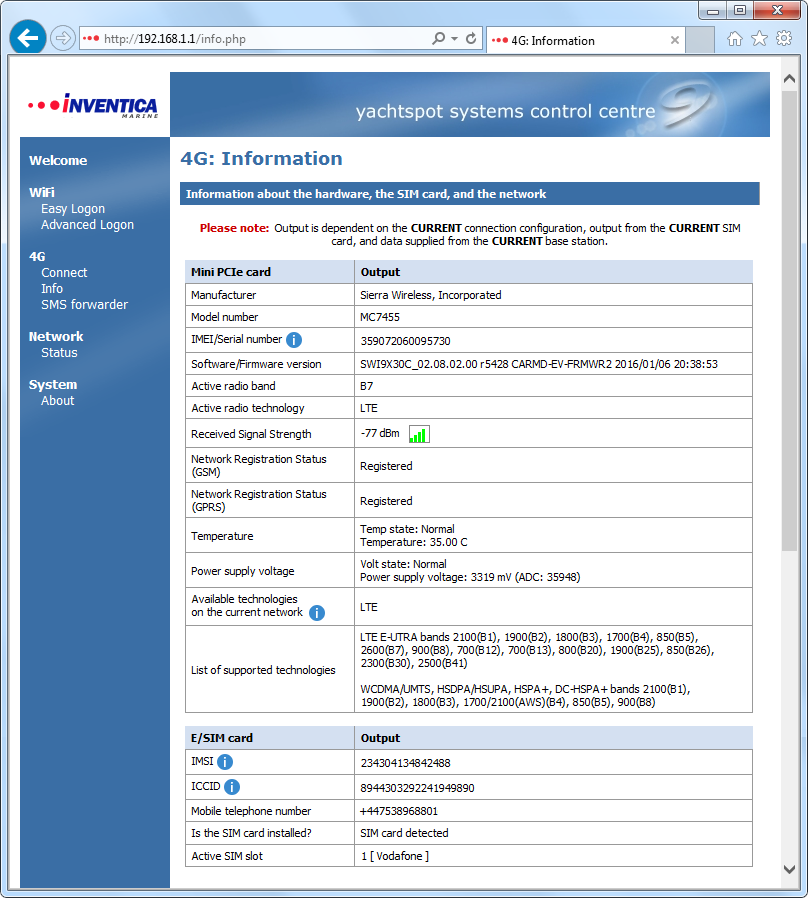Click the WiFi section heading
Image resolution: width=808 pixels, height=900 pixels.
42,192
